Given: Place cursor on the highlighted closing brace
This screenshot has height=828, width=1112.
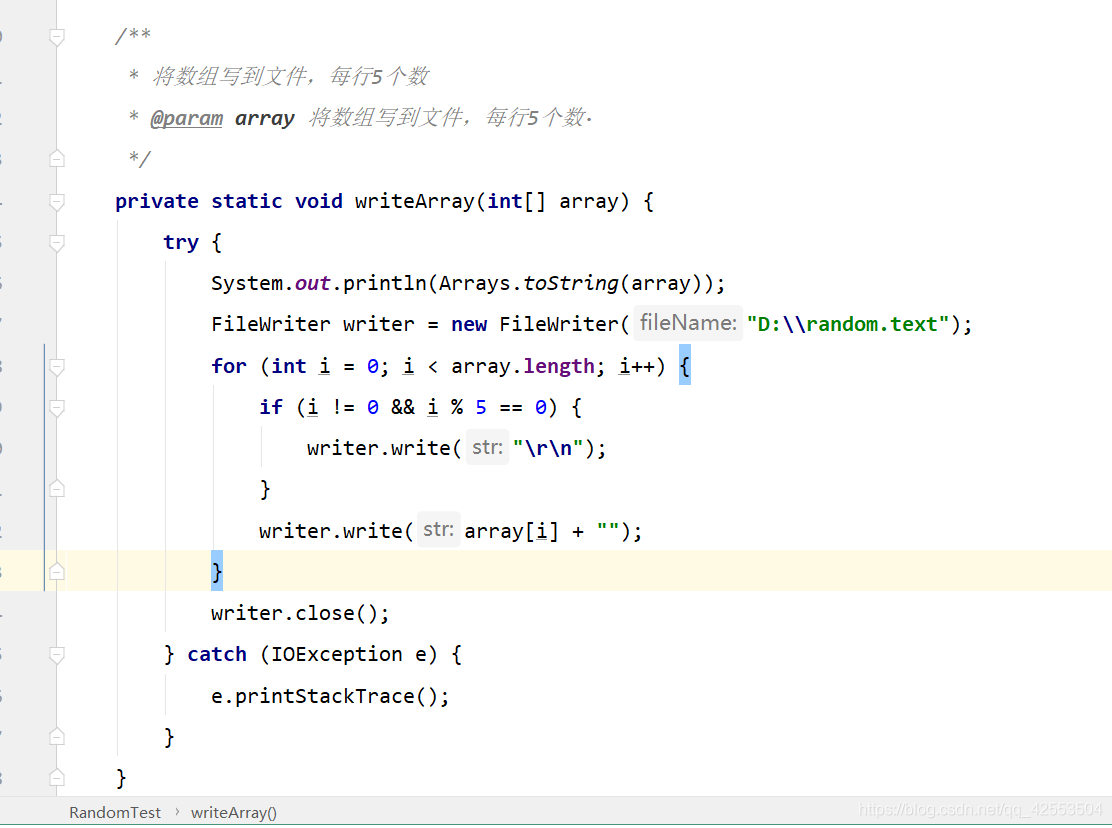Looking at the screenshot, I should 217,571.
